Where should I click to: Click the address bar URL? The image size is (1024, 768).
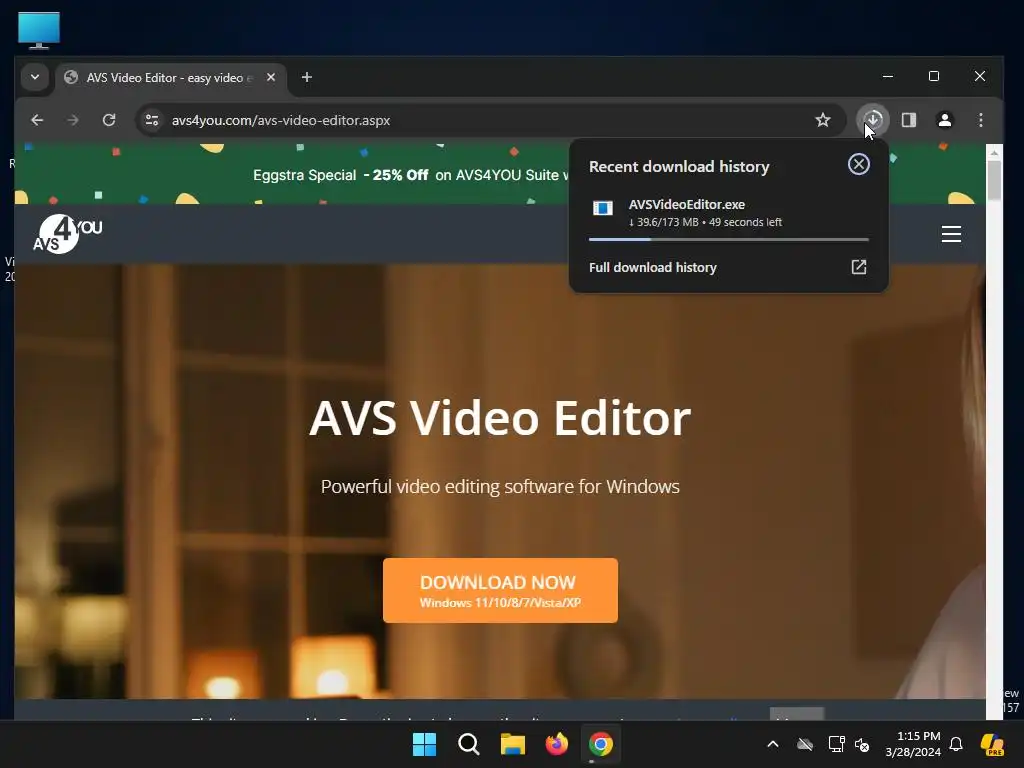(281, 121)
